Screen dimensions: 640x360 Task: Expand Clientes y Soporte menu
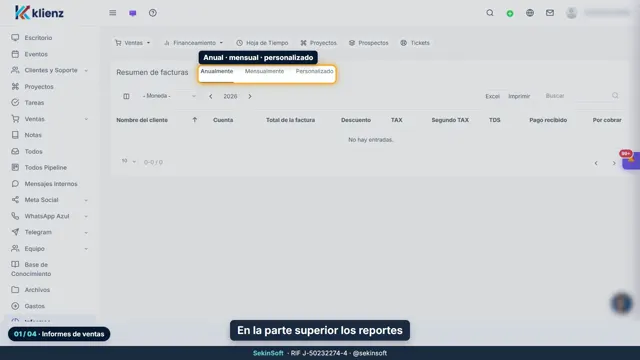click(50, 70)
